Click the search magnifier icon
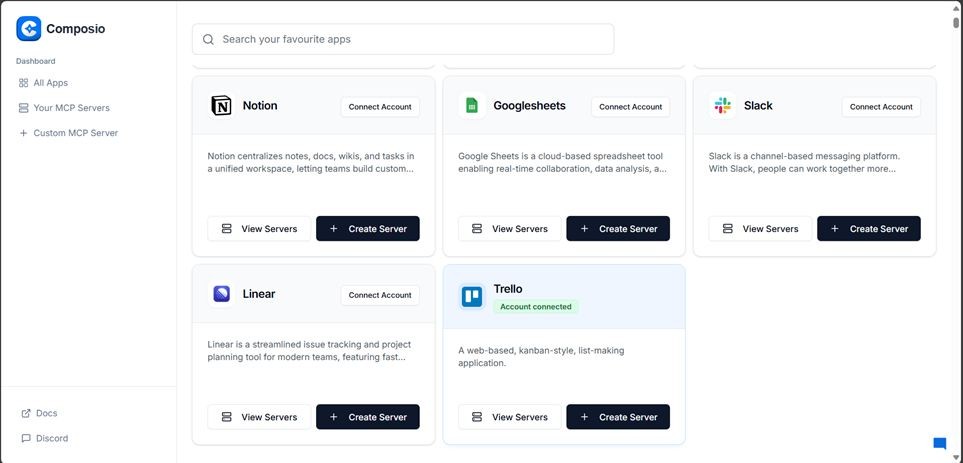The height and width of the screenshot is (463, 963). point(208,40)
